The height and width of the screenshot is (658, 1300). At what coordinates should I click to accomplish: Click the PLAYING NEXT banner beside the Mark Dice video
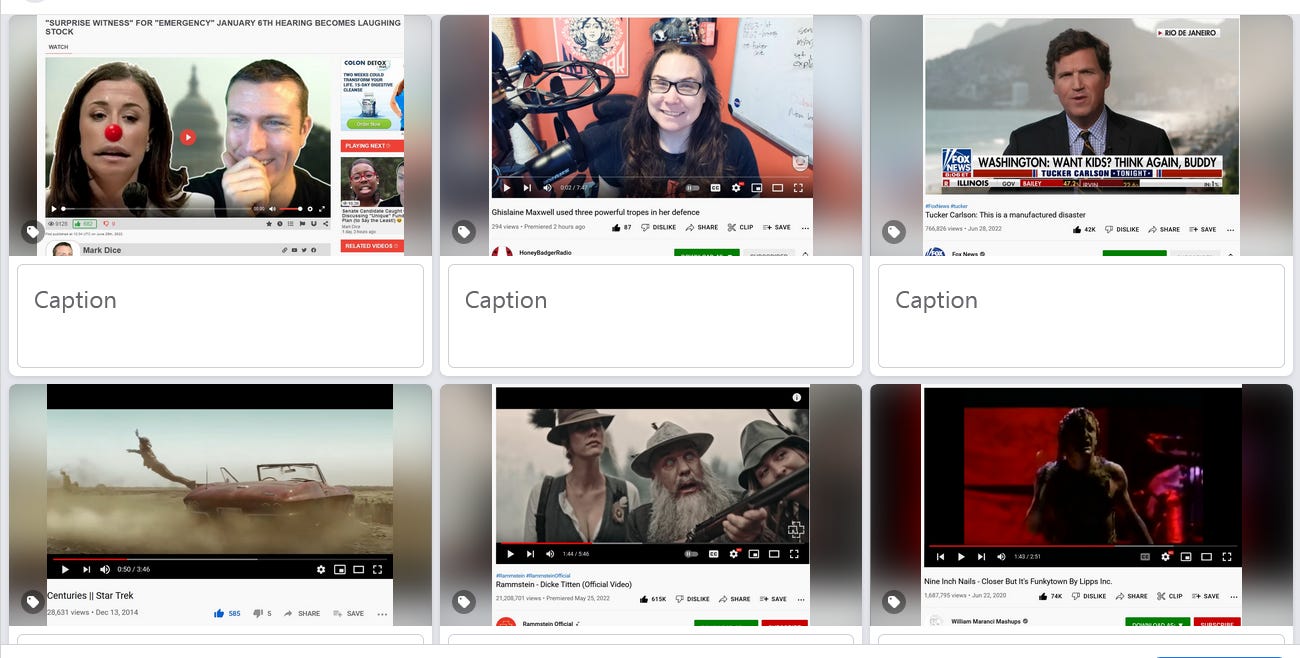(372, 146)
